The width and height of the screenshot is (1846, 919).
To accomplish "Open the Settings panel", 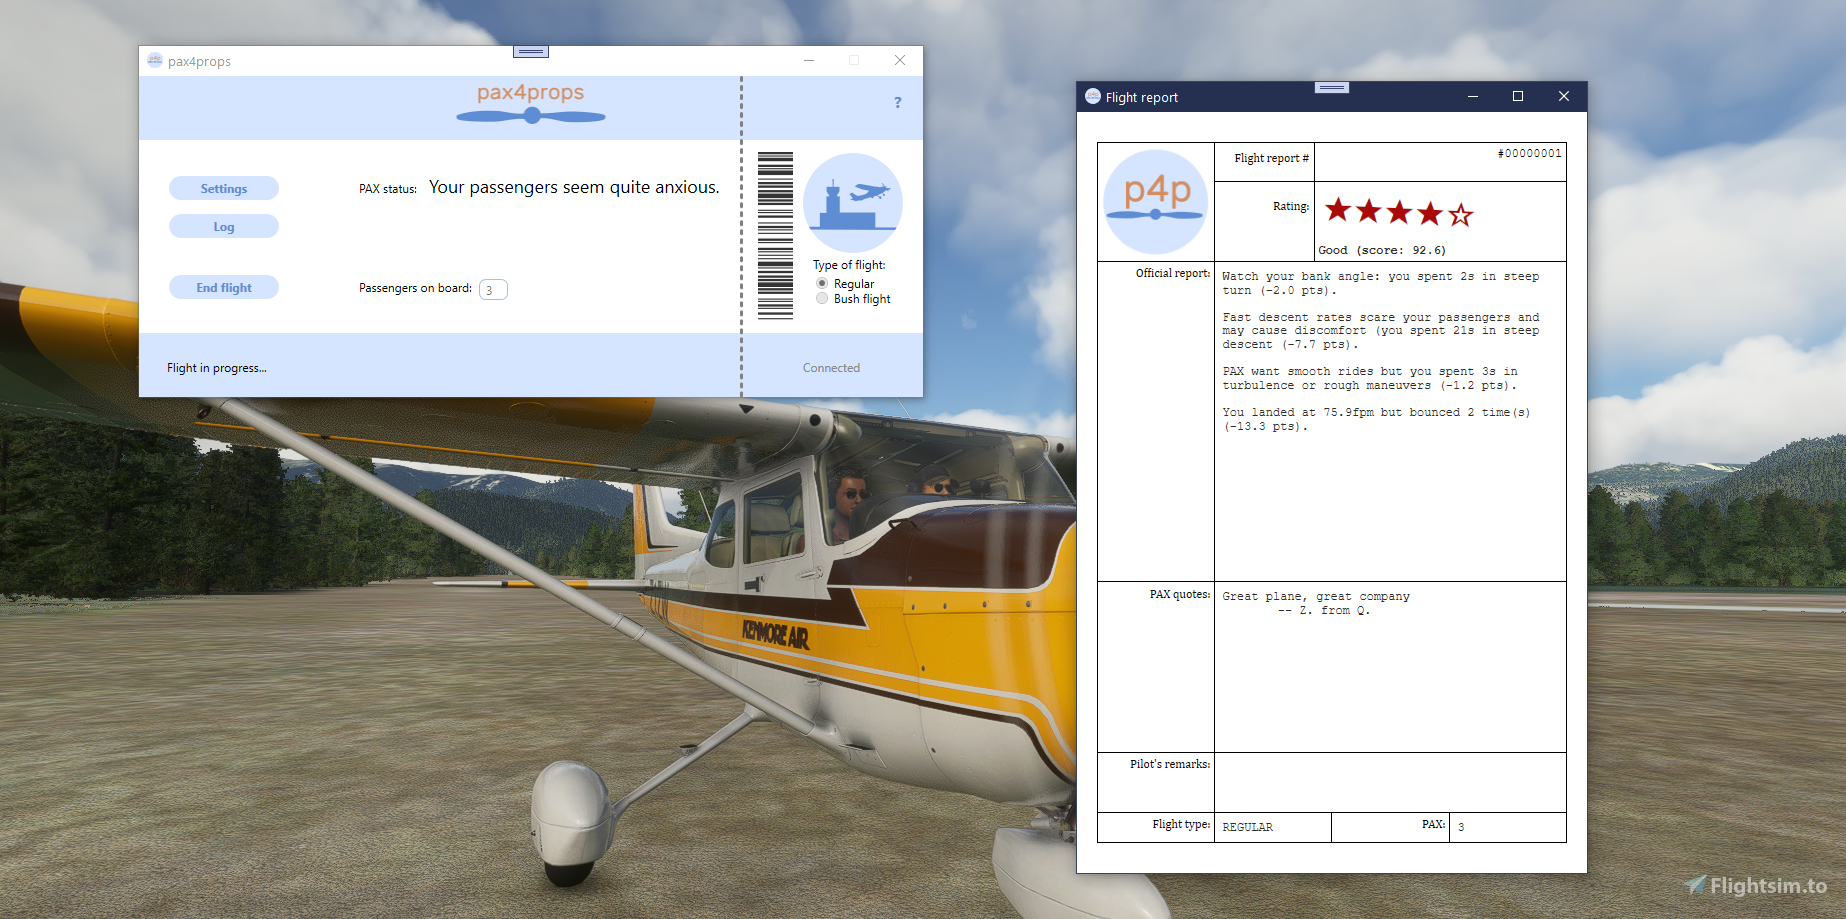I will point(224,189).
